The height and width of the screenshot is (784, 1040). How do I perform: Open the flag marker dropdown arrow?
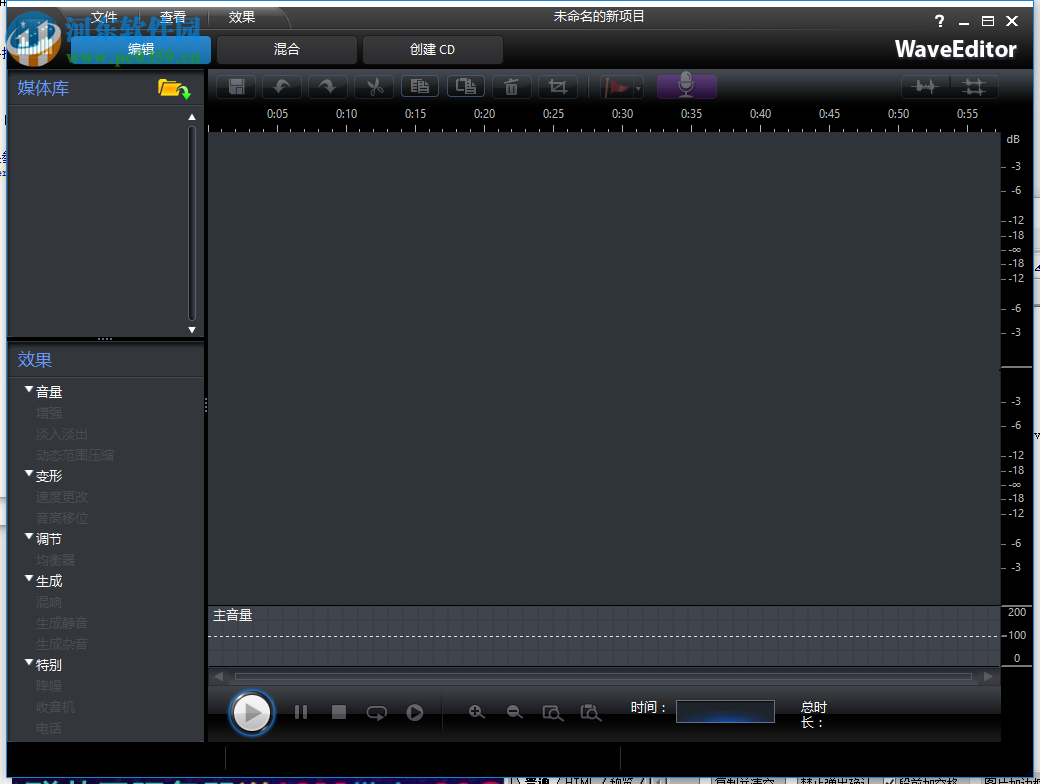click(x=638, y=86)
